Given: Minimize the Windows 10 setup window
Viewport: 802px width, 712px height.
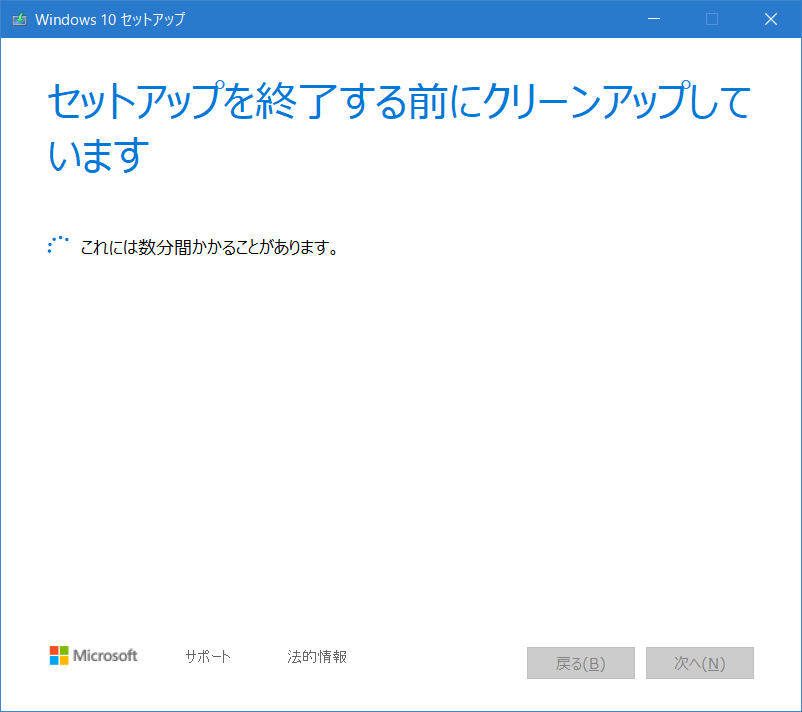Looking at the screenshot, I should point(654,19).
